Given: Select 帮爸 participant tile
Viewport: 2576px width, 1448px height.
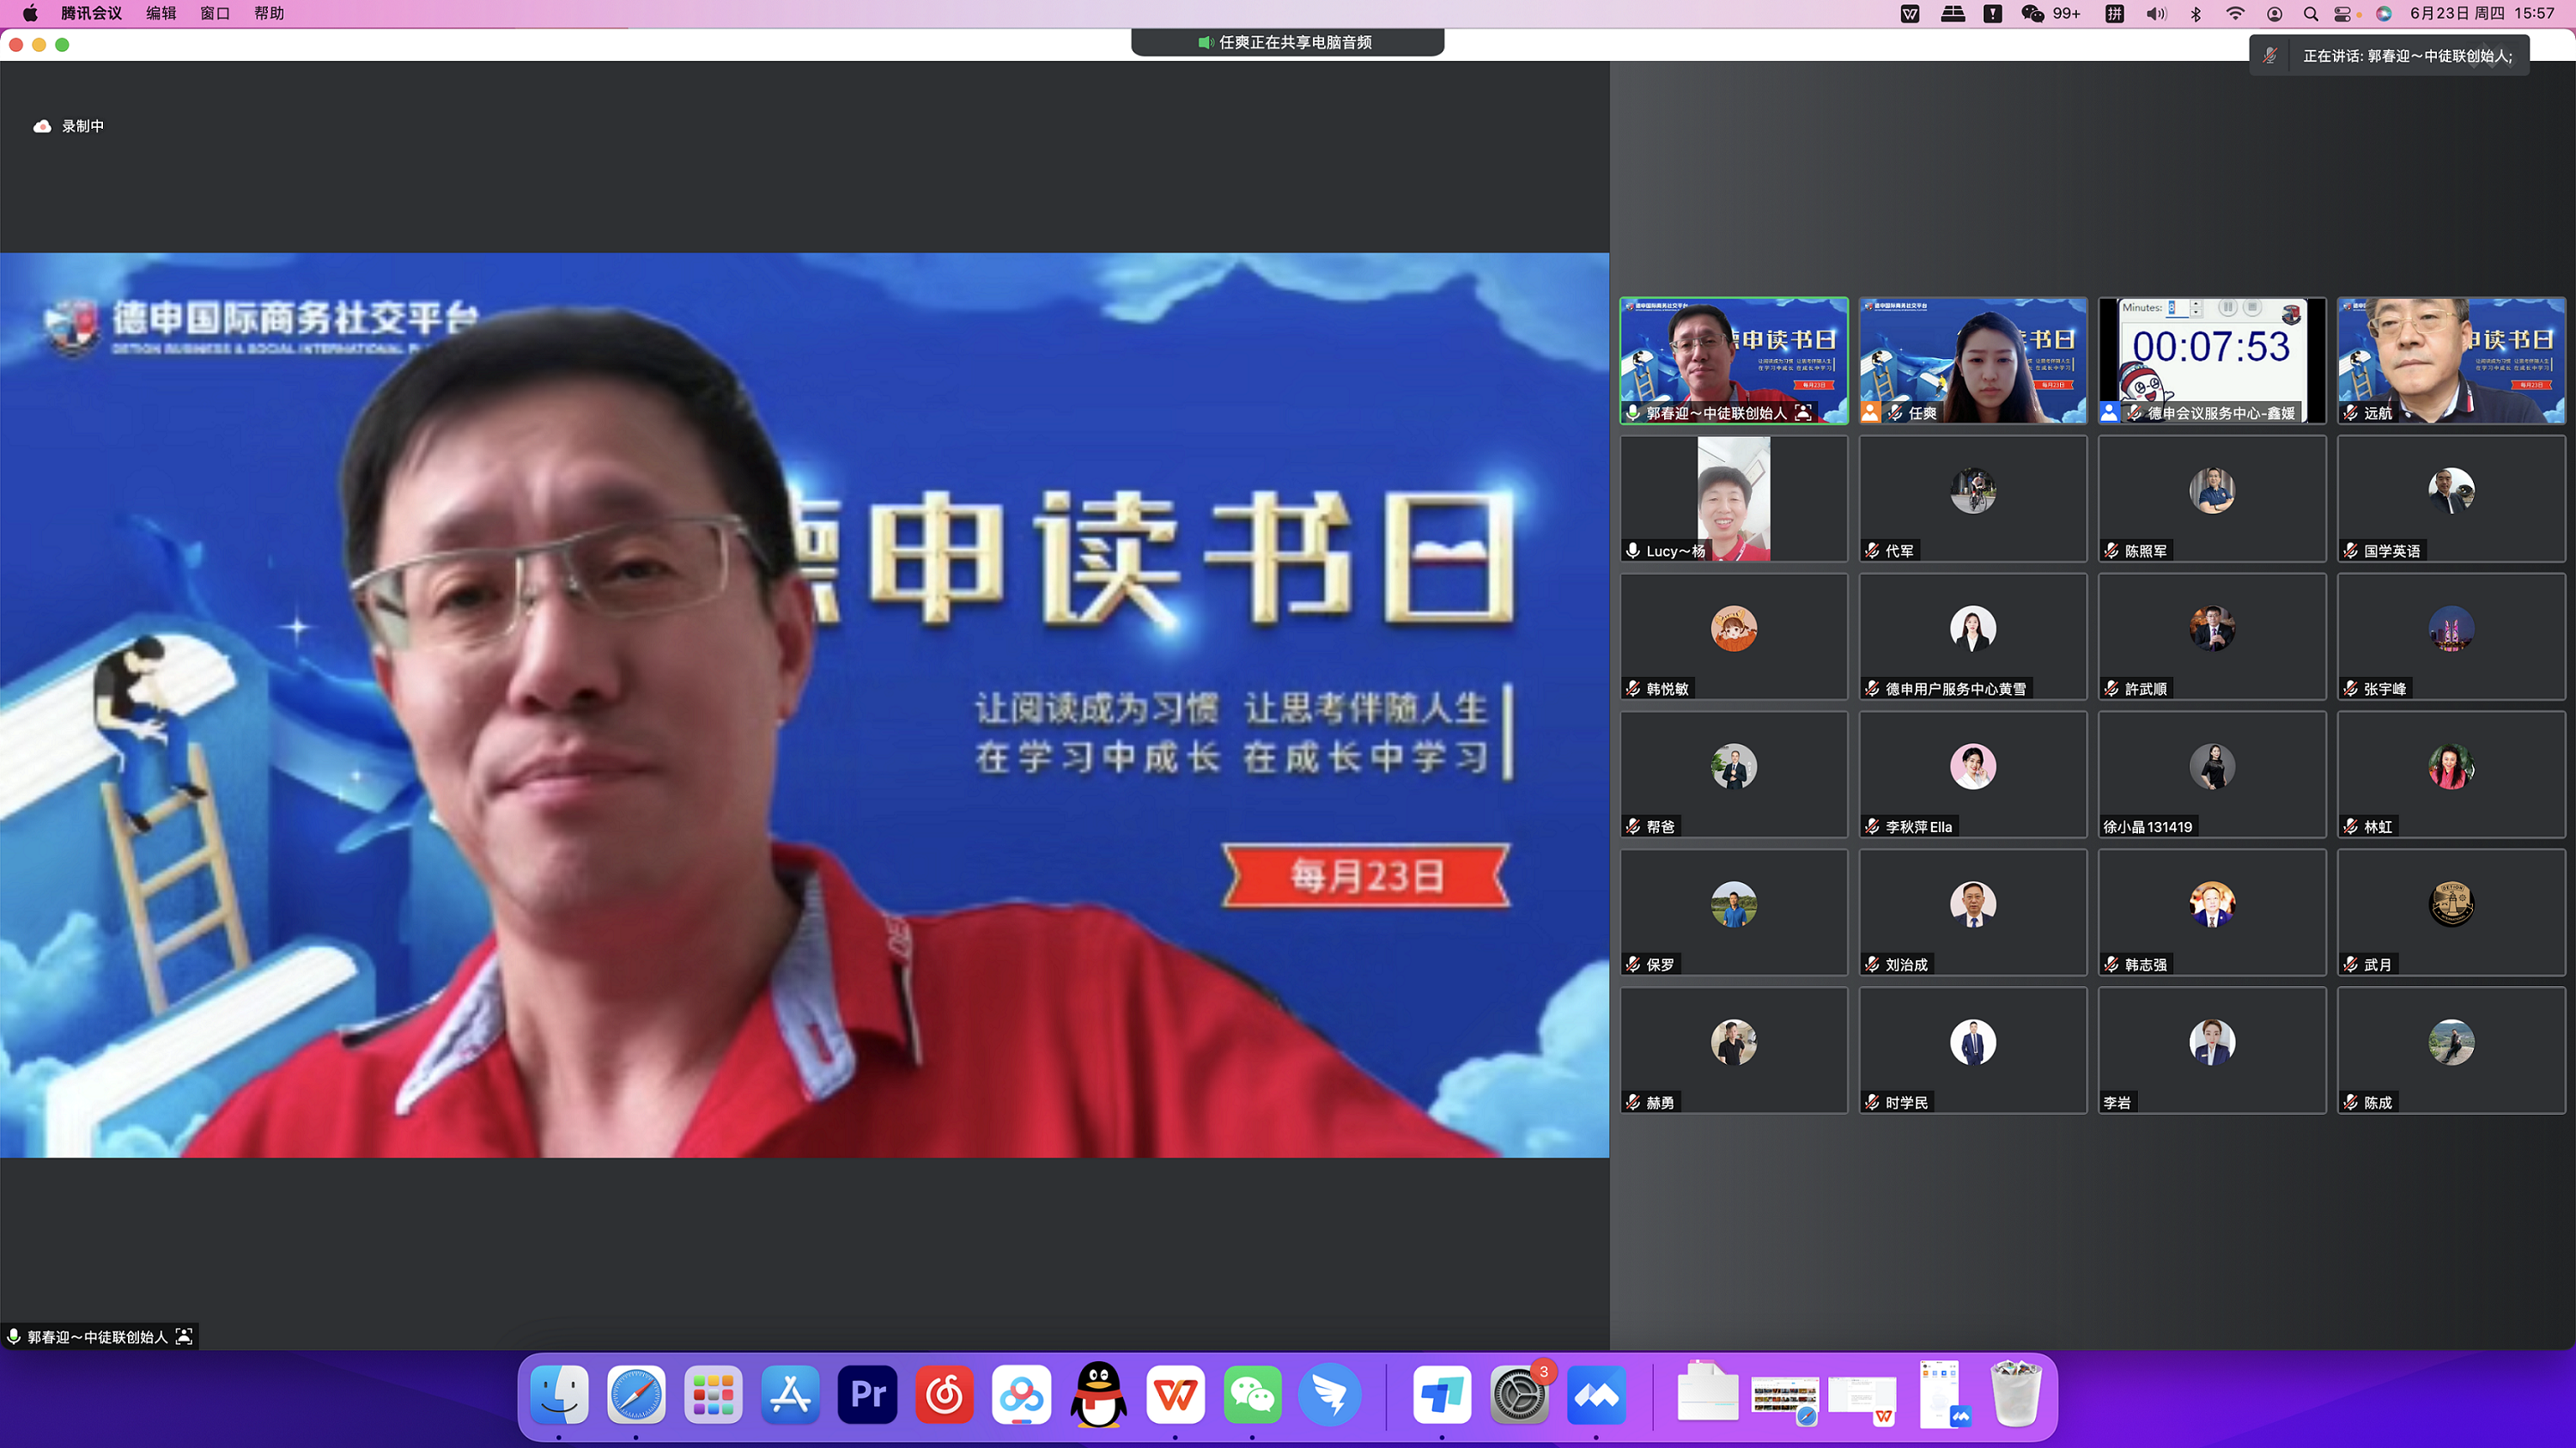Looking at the screenshot, I should [x=1733, y=774].
